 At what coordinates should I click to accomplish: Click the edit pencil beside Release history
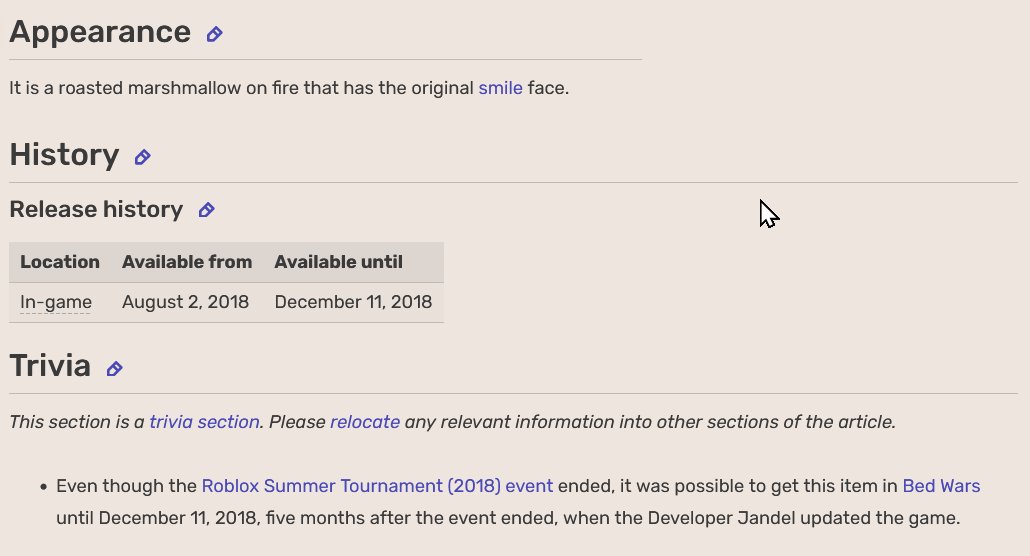point(206,210)
